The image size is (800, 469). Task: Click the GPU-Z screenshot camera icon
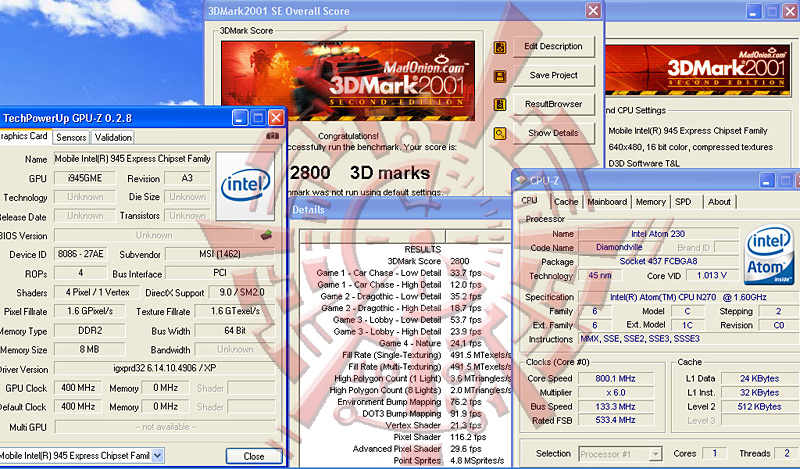272,136
